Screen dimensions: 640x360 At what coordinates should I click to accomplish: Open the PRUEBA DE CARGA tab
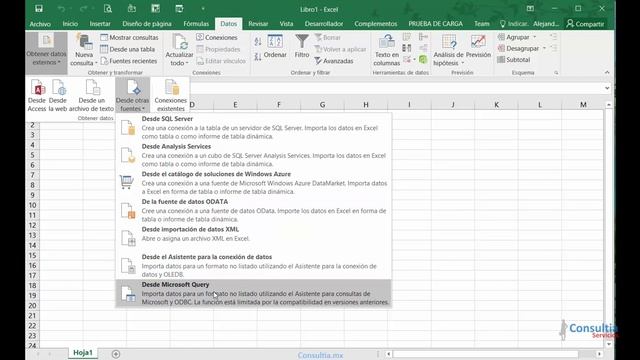(436, 24)
